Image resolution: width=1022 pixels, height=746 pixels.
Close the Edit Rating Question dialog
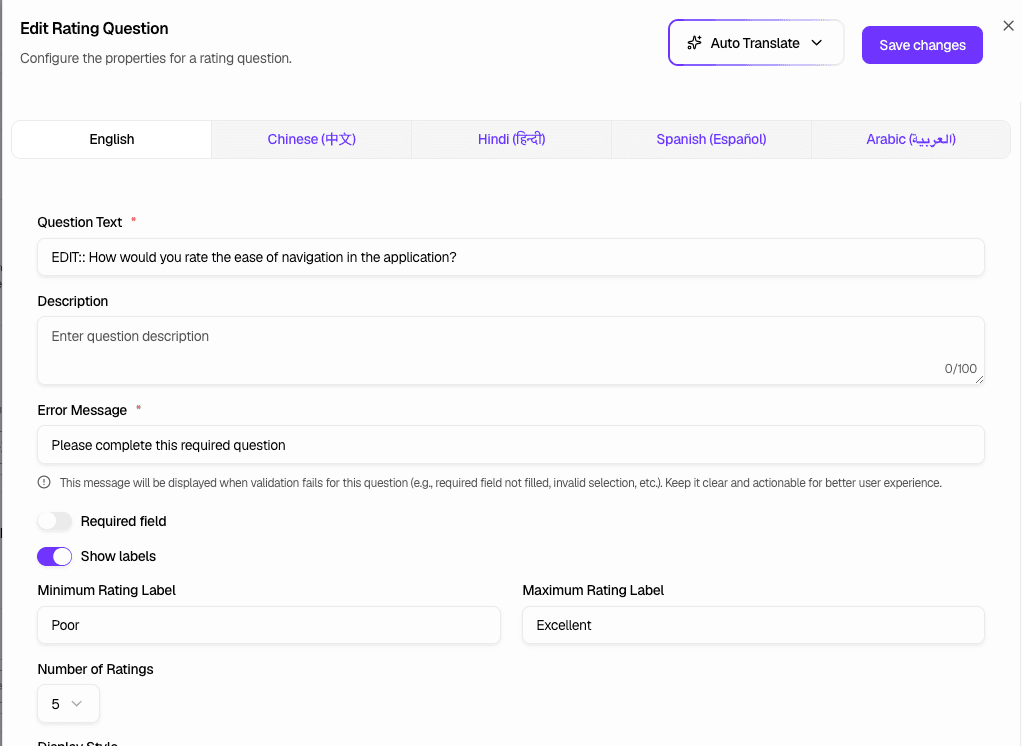[x=1008, y=25]
